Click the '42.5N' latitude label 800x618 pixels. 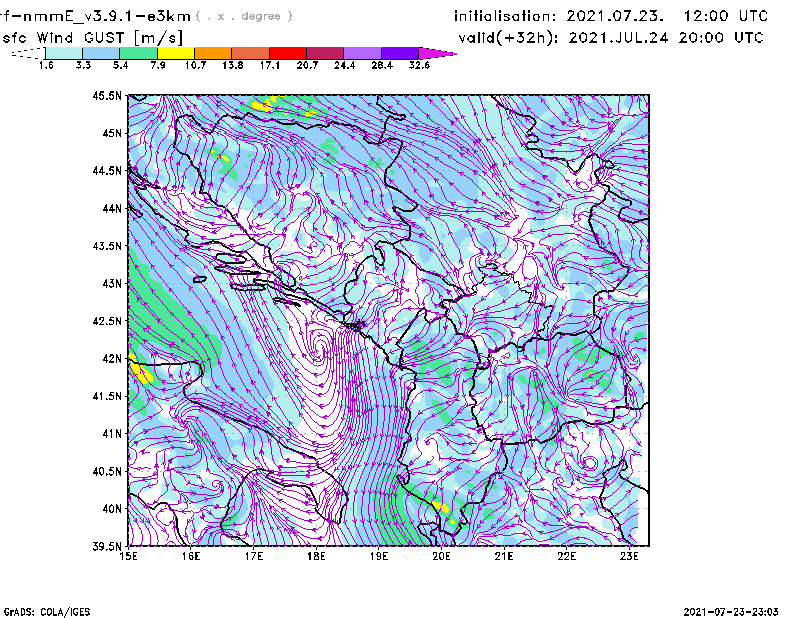(107, 321)
